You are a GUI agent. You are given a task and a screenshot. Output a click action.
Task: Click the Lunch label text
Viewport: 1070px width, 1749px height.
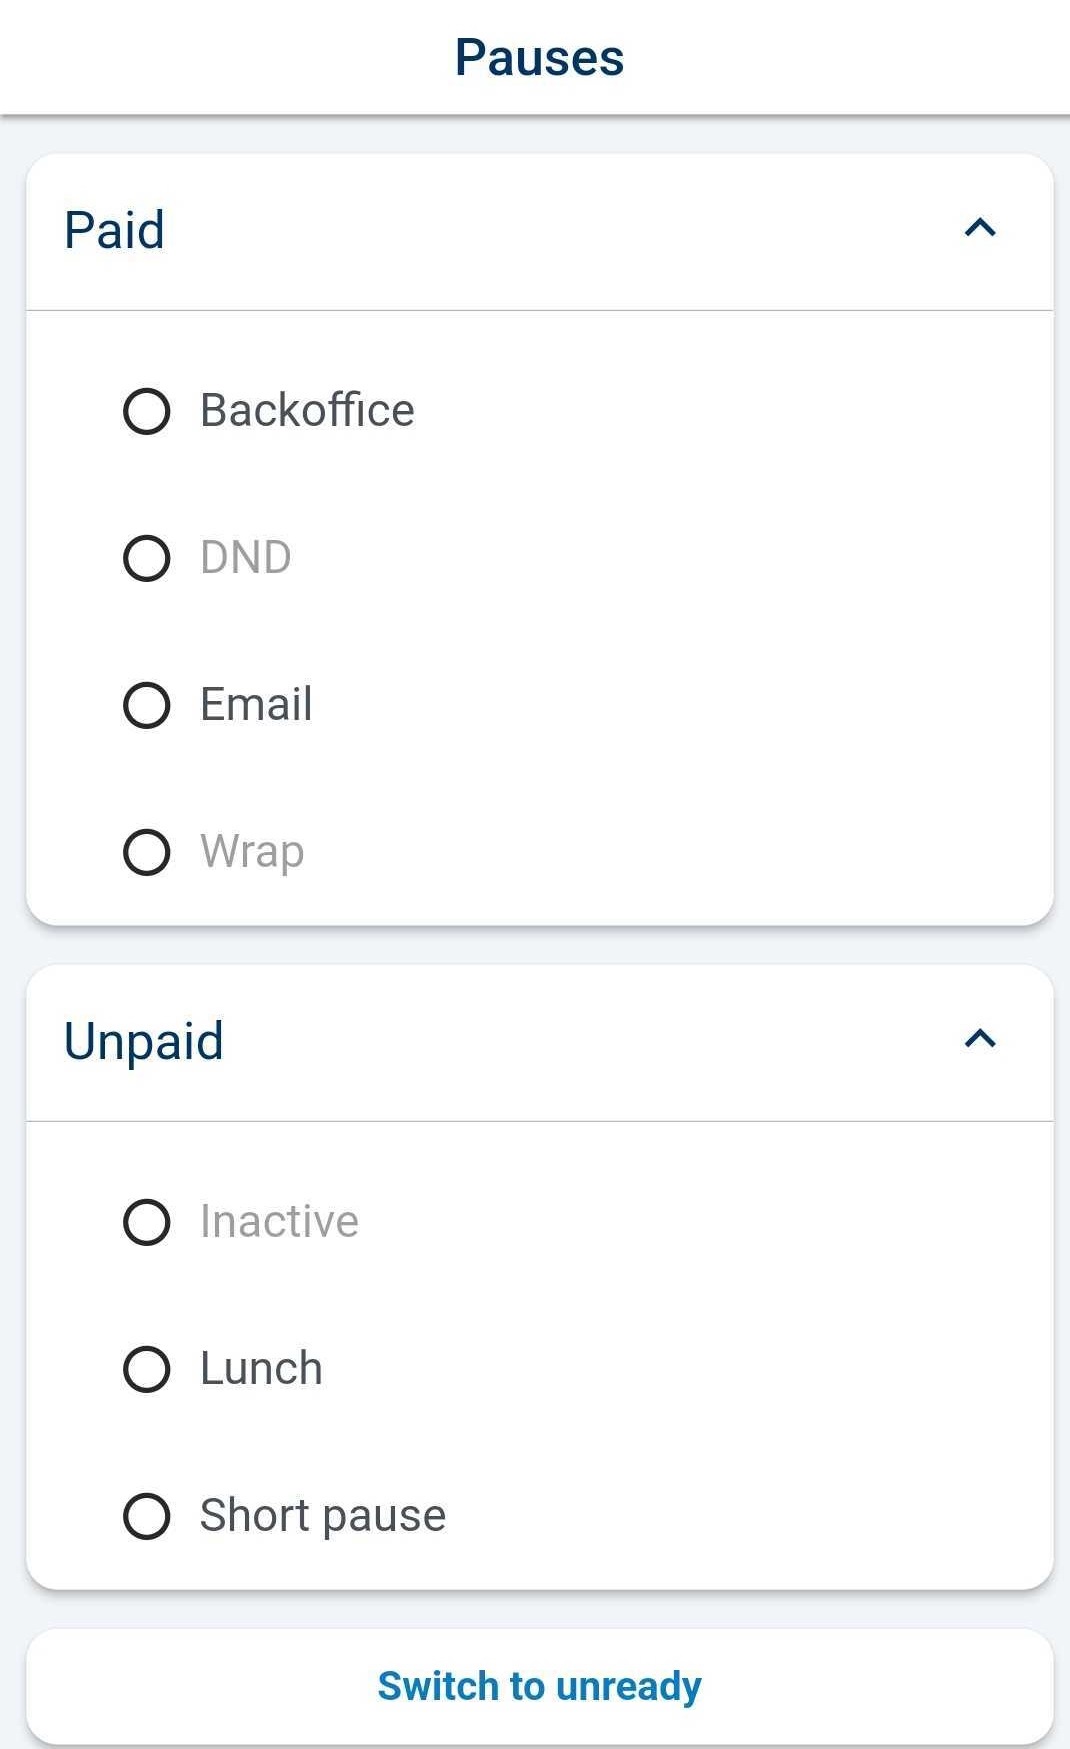tap(261, 1369)
